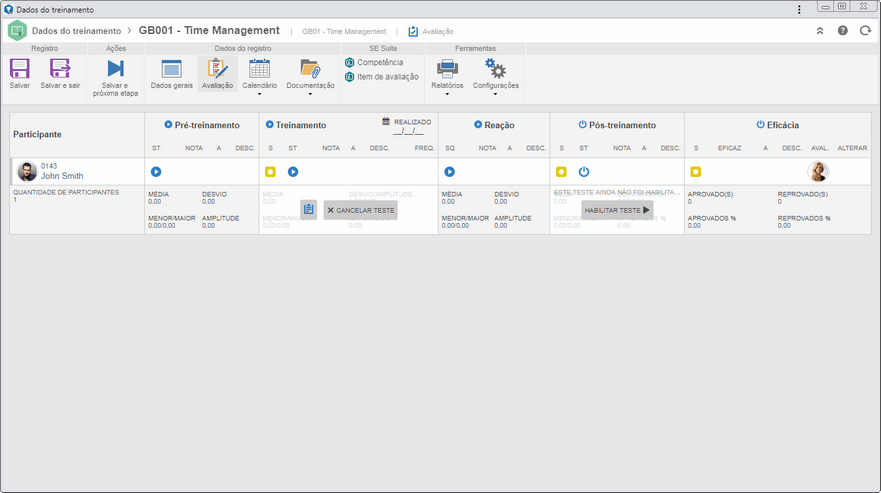
Task: Click the help question mark icon
Action: 842,31
